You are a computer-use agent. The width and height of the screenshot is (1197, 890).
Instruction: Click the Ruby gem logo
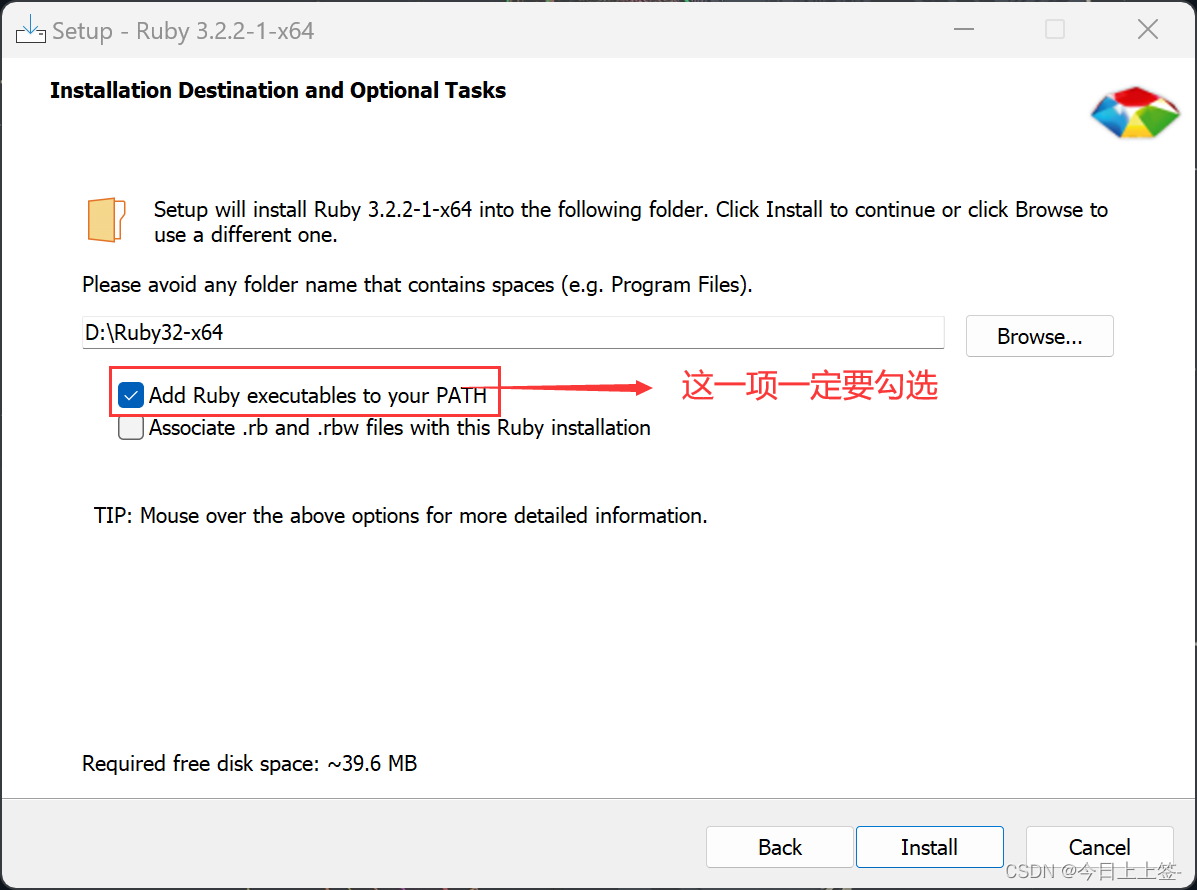coord(1134,112)
